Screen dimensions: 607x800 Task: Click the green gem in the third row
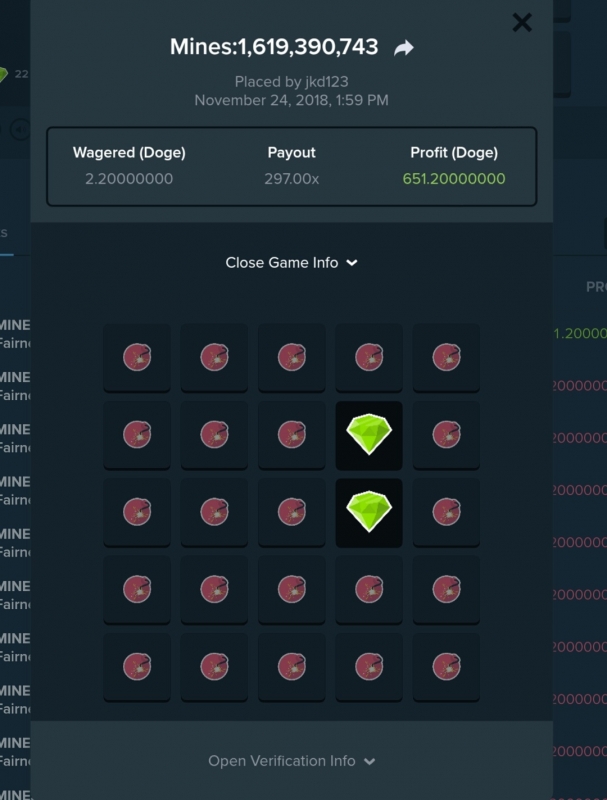[x=369, y=512]
